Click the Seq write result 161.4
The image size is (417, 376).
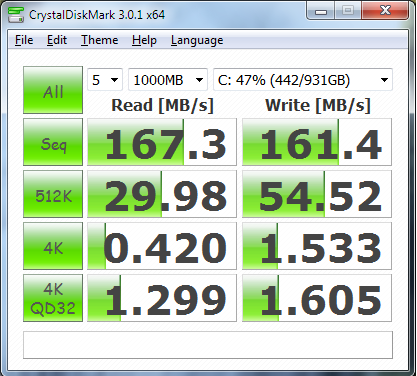point(317,142)
